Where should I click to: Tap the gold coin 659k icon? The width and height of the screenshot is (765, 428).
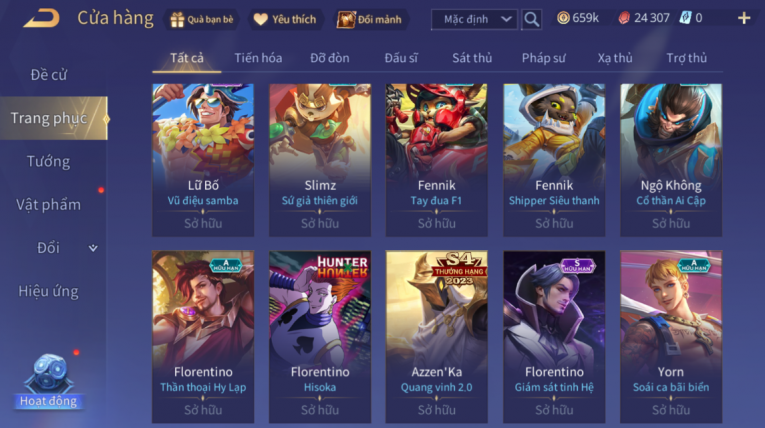[x=563, y=19]
